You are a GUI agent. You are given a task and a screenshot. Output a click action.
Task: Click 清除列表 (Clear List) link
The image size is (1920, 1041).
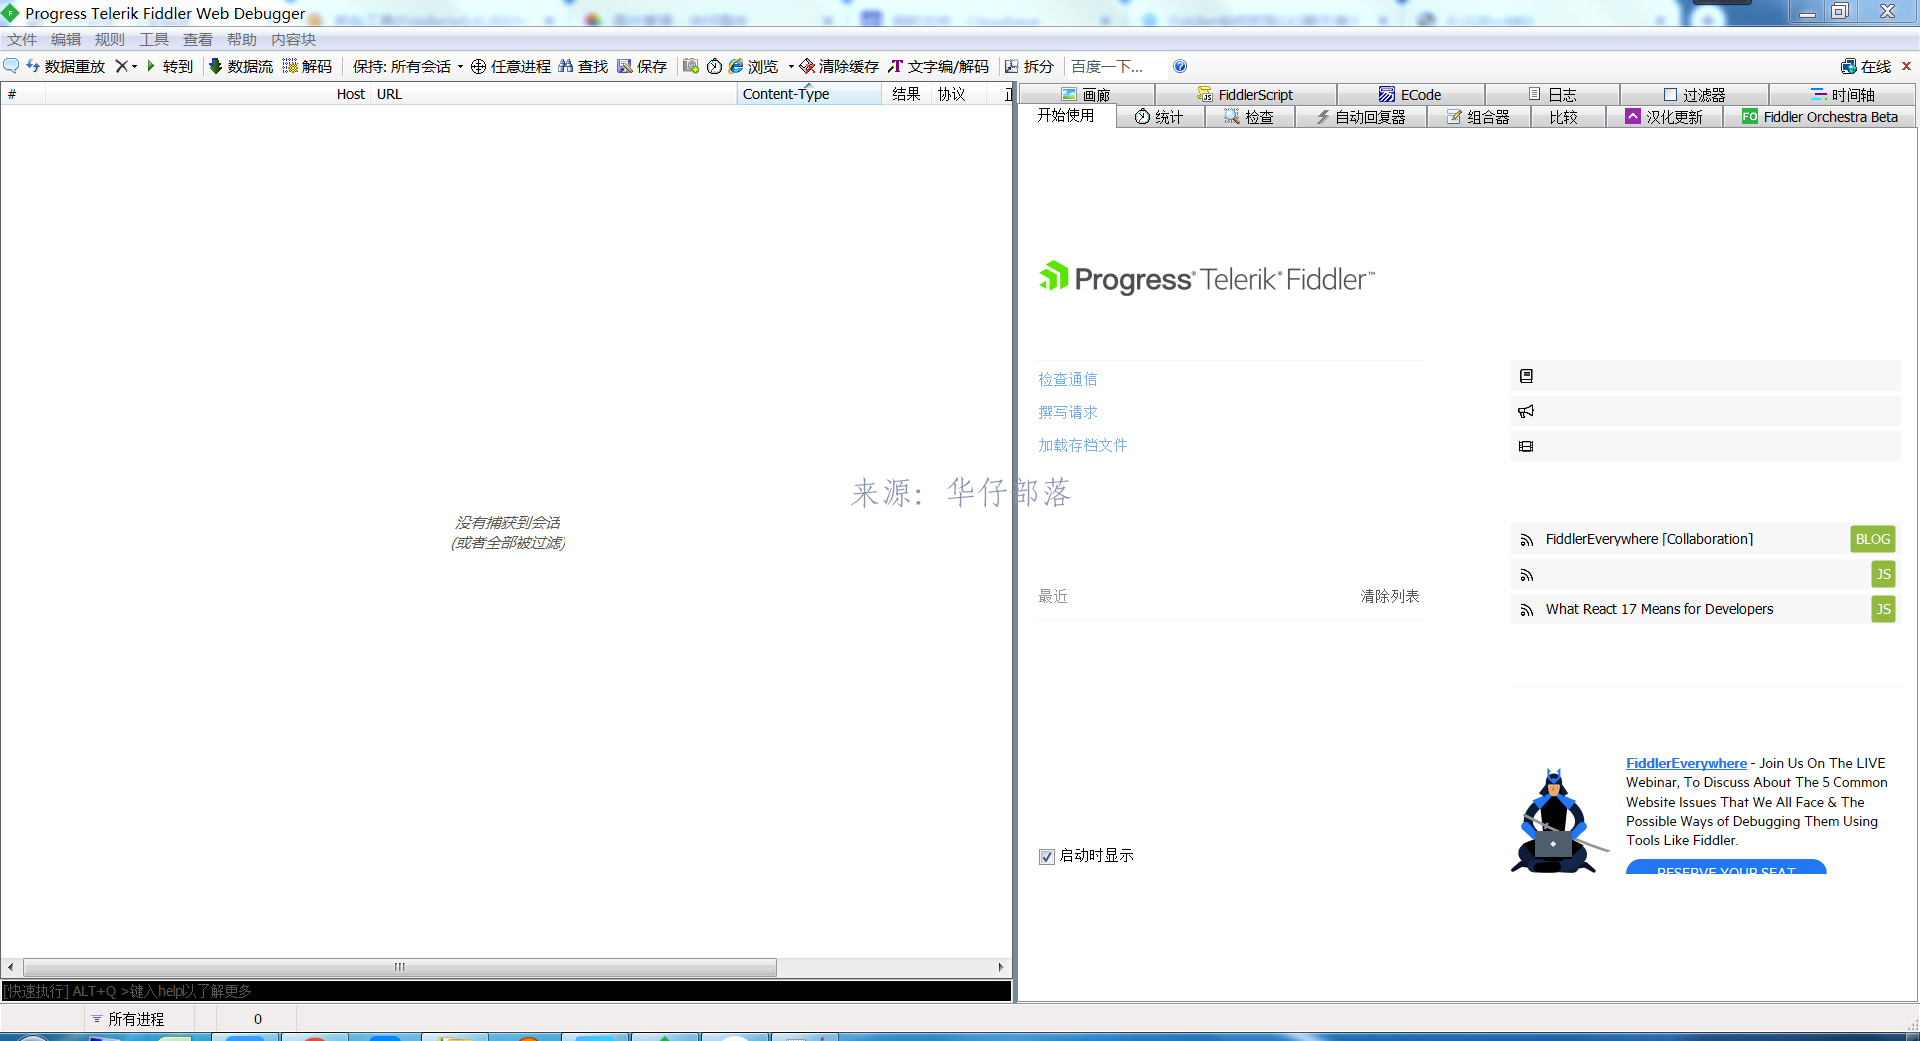1390,596
